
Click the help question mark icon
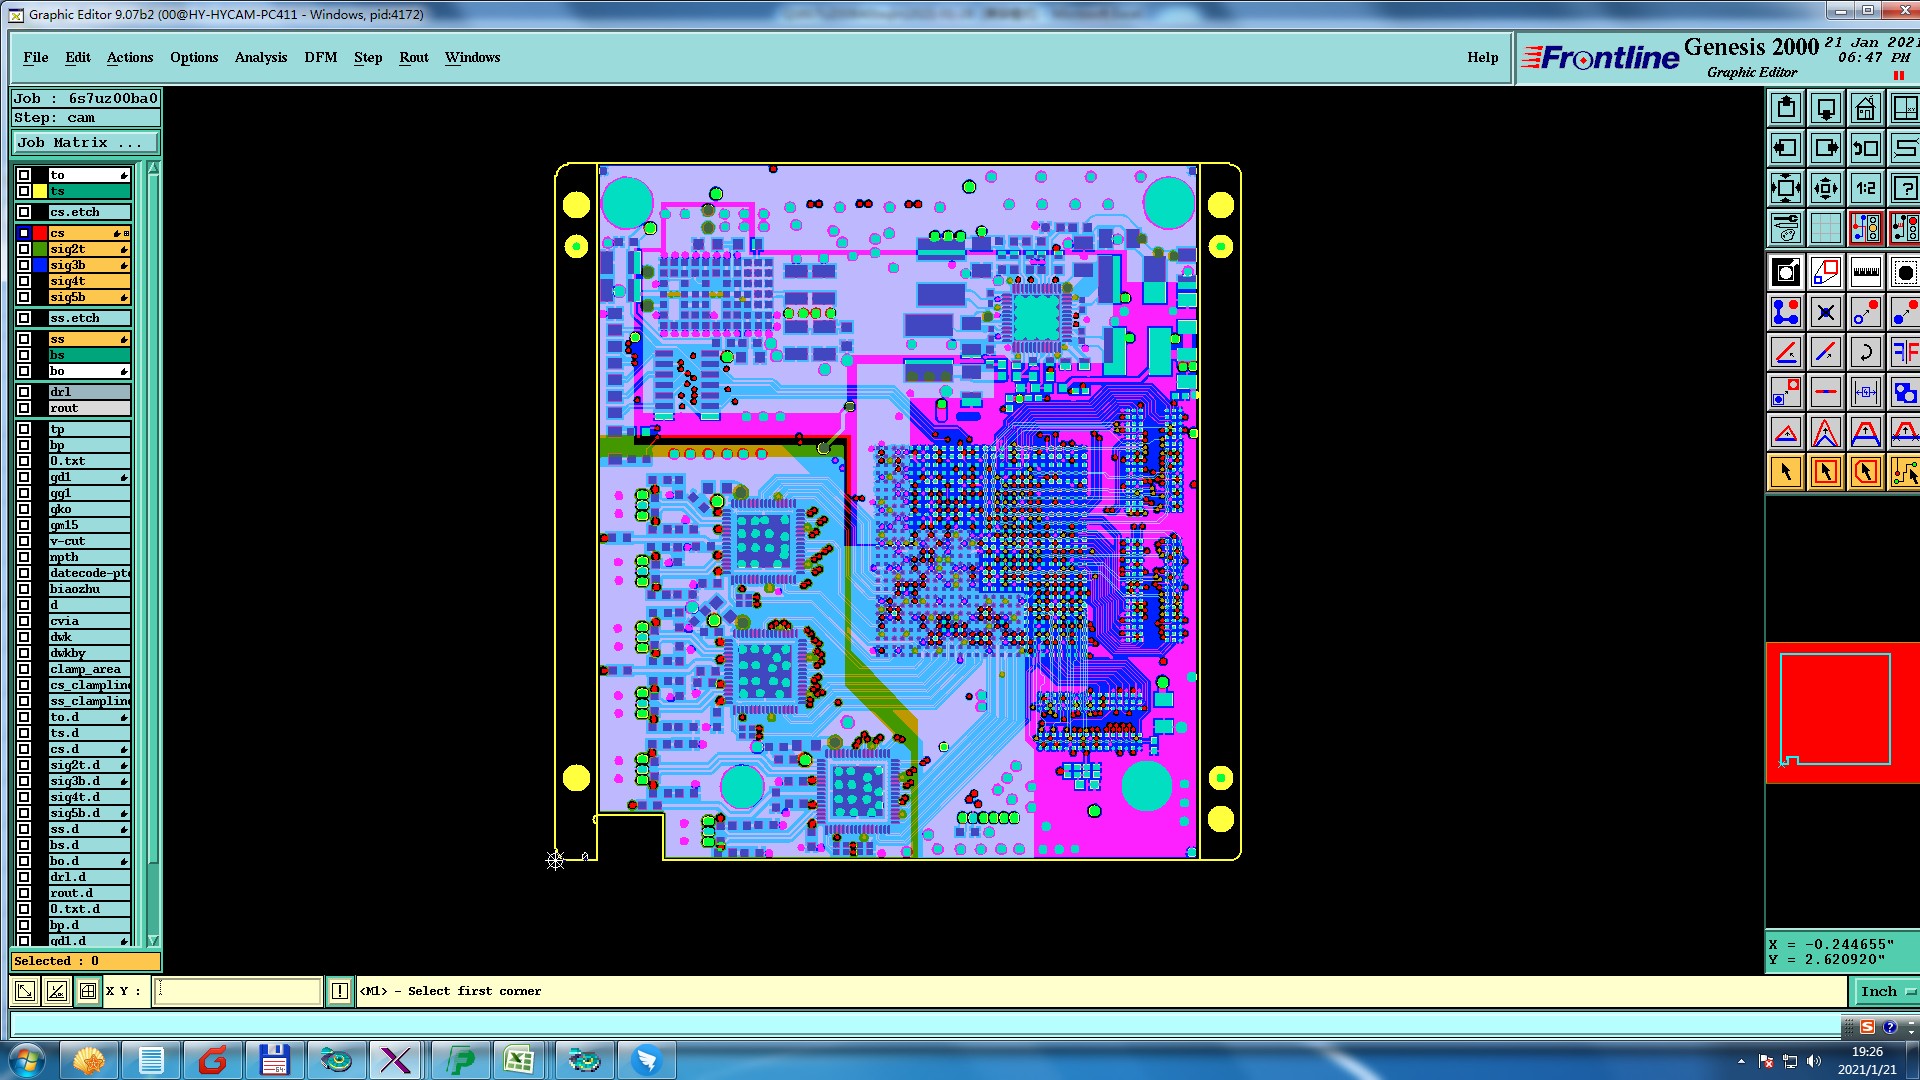coord(1904,188)
